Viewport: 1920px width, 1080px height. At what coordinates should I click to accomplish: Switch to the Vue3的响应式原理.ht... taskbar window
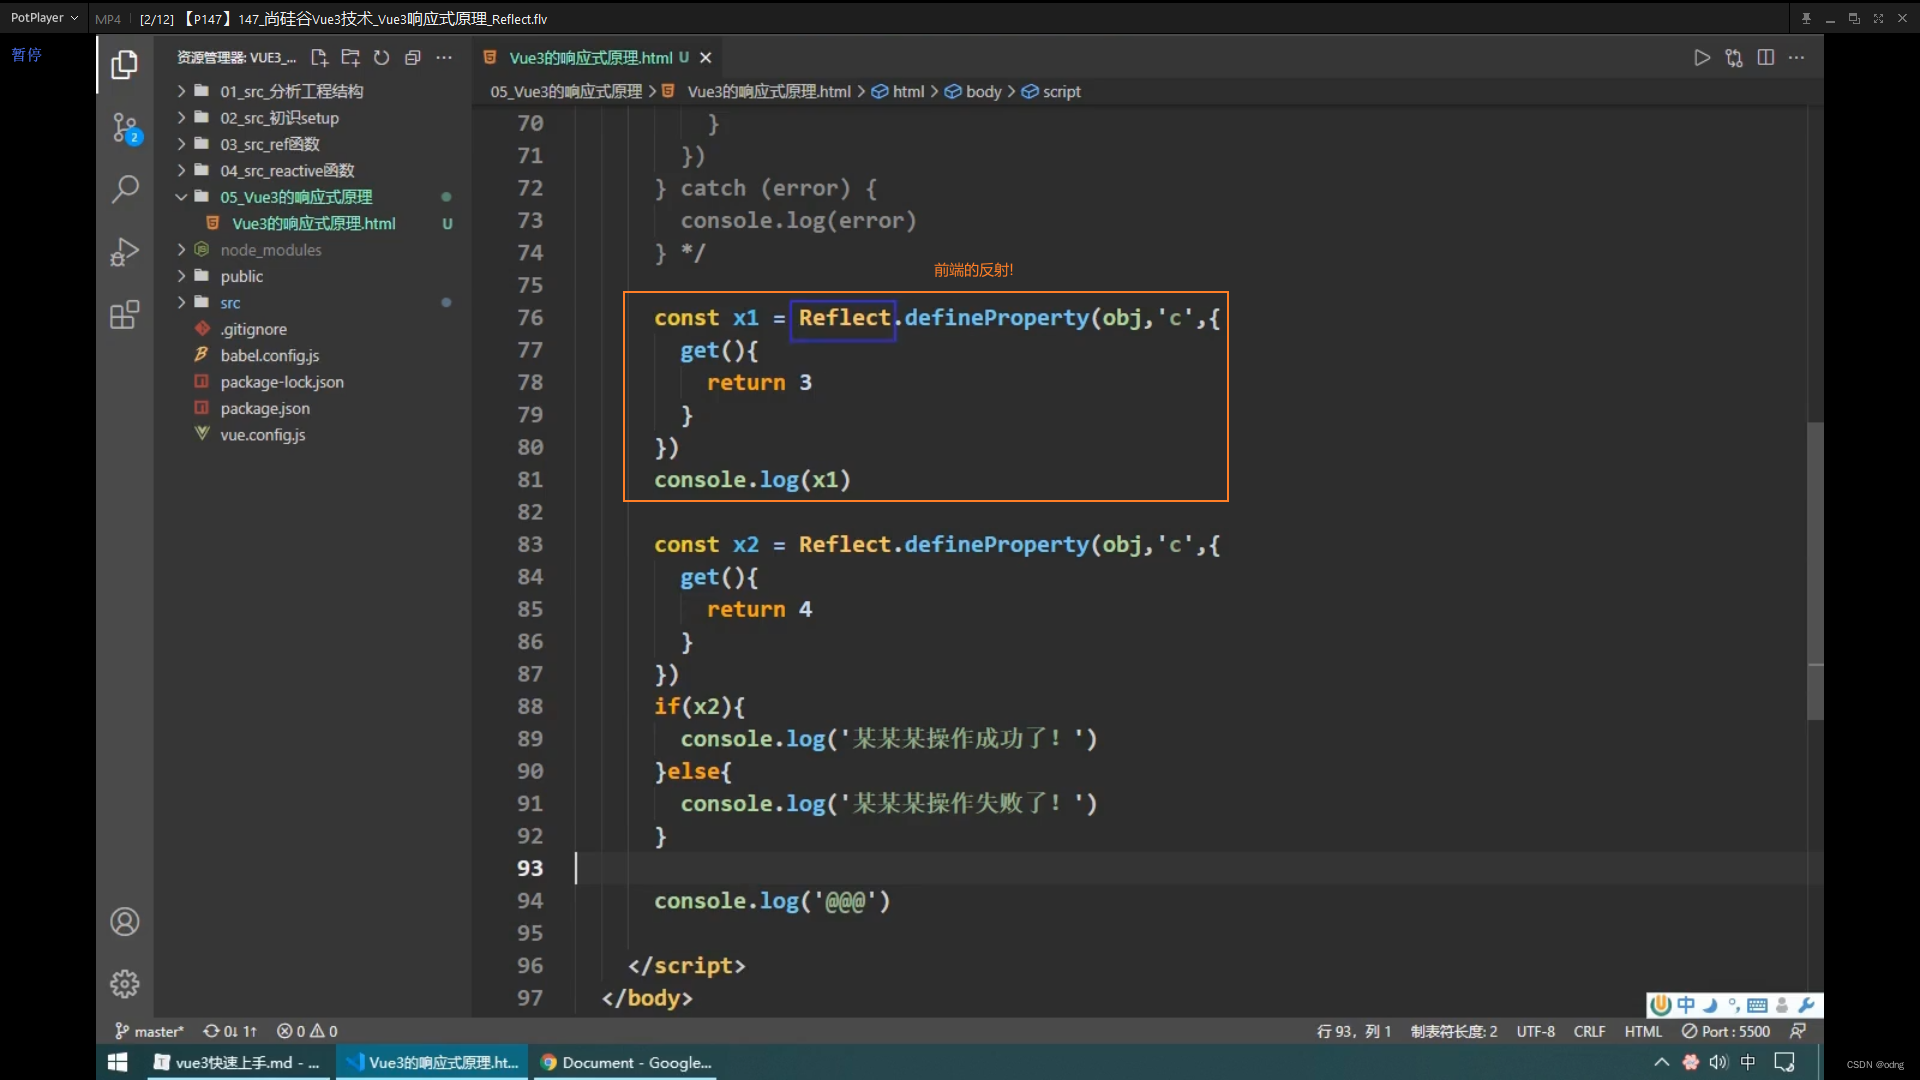tap(433, 1063)
